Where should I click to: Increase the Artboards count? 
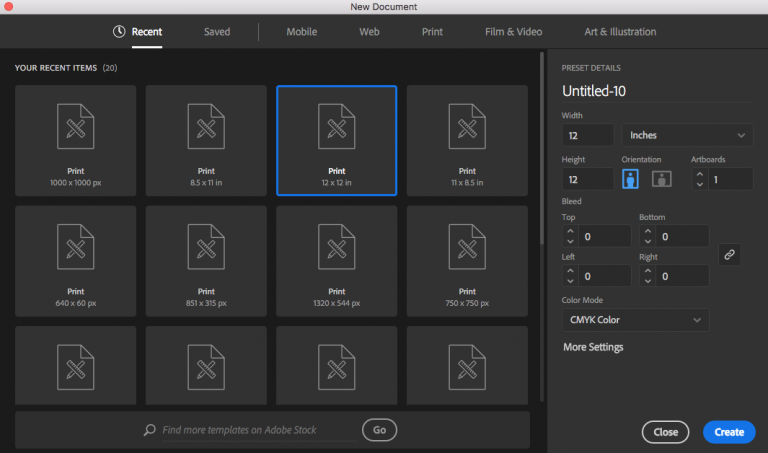(699, 174)
